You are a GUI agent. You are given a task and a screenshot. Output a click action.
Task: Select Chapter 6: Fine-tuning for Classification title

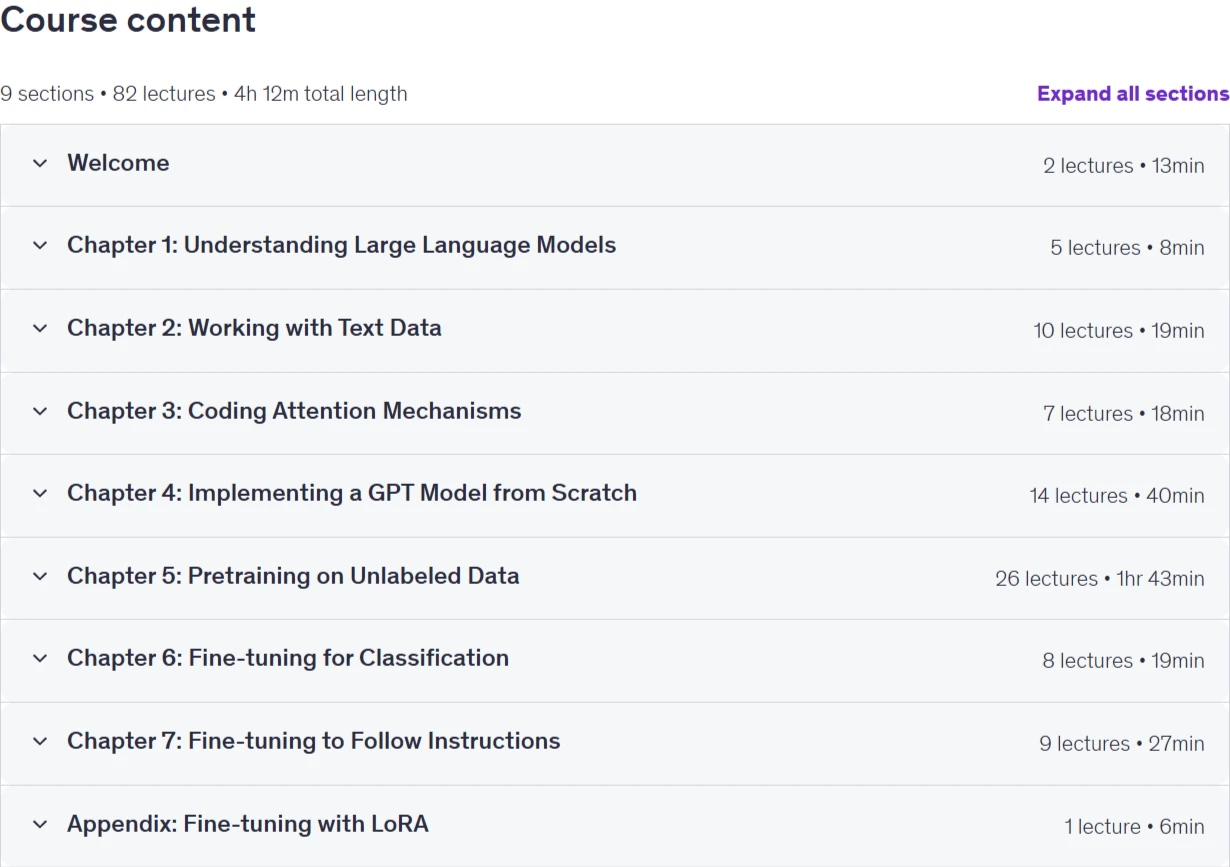(x=288, y=658)
